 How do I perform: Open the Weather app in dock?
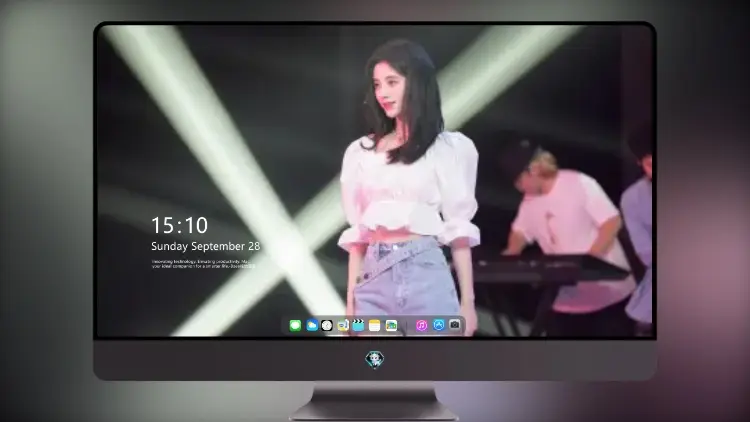[x=312, y=325]
